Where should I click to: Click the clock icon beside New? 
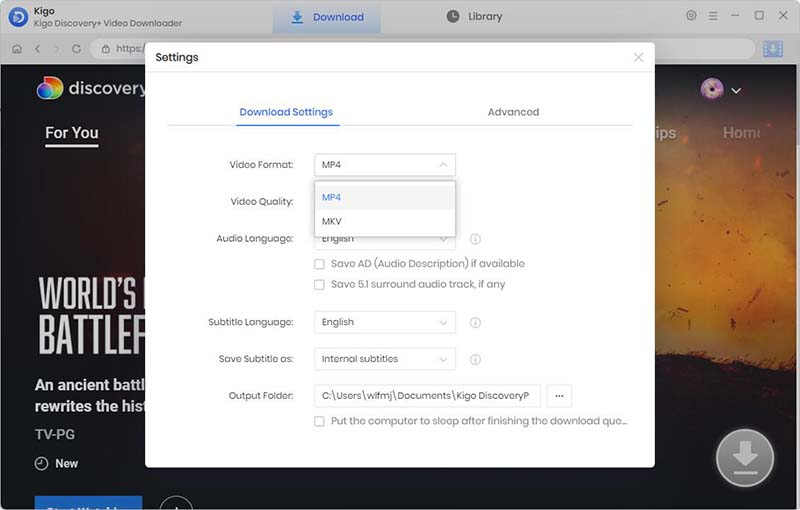41,464
